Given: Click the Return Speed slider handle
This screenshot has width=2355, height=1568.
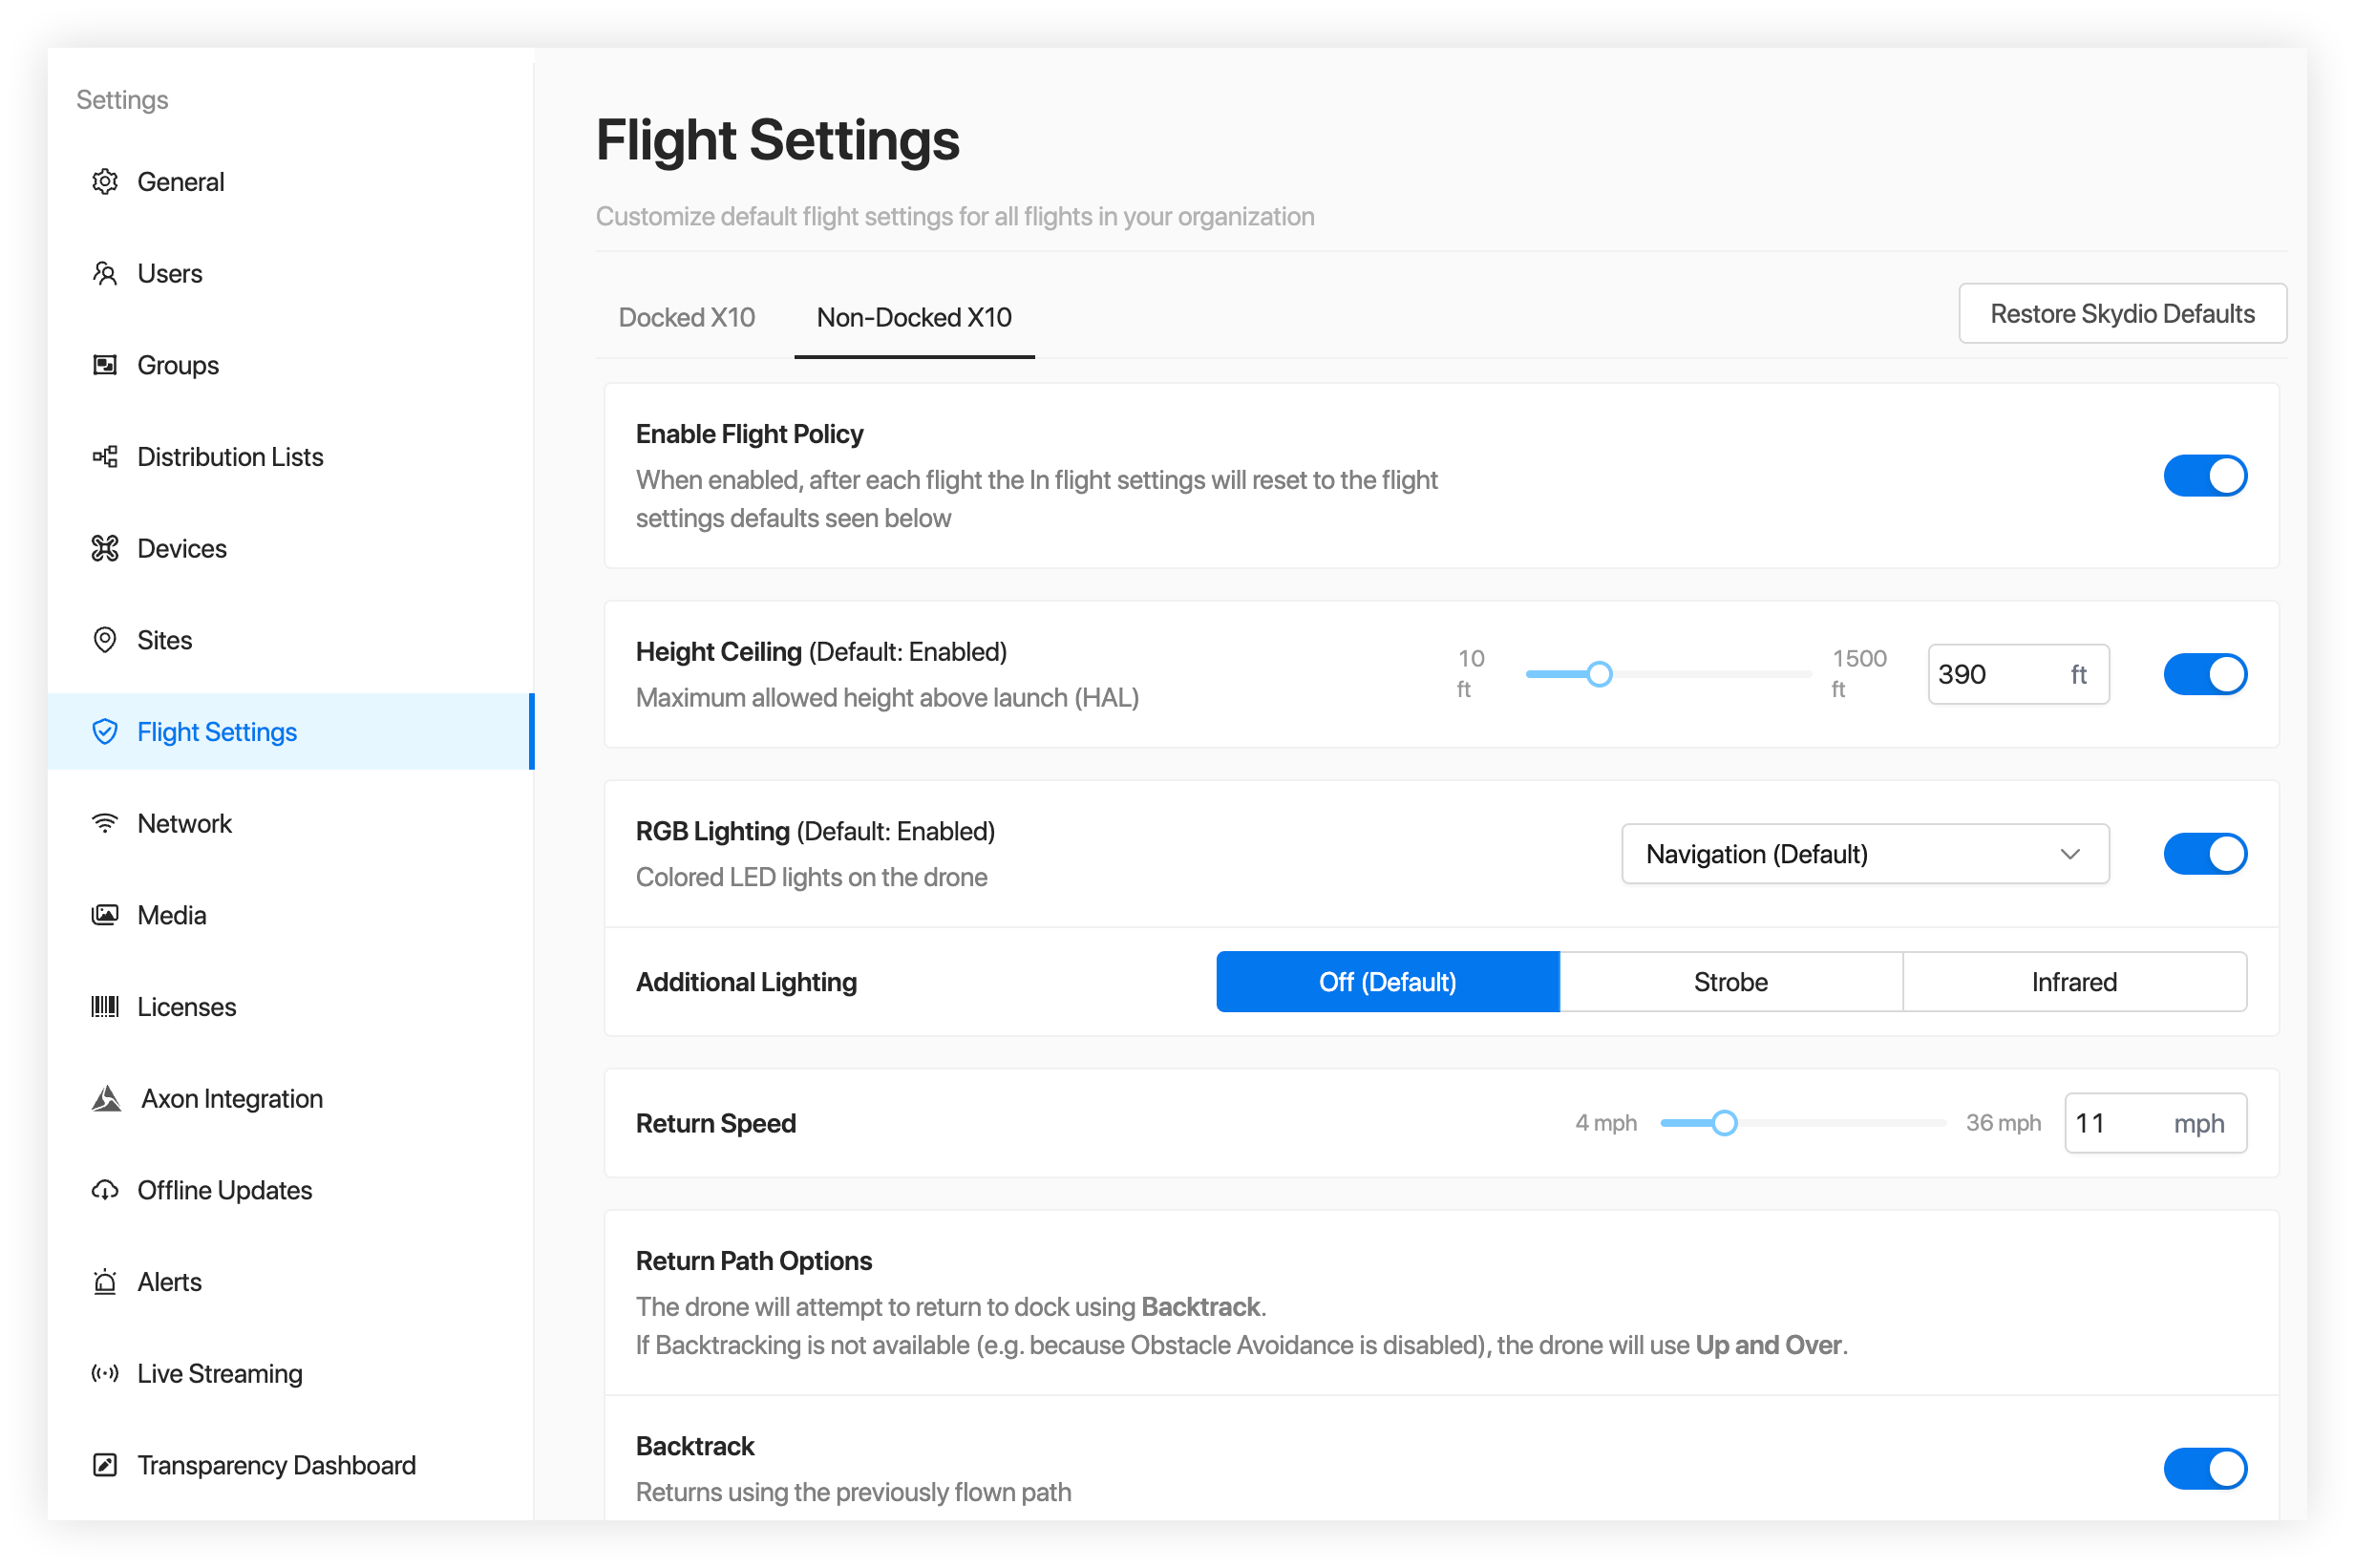Looking at the screenshot, I should 1724,1123.
